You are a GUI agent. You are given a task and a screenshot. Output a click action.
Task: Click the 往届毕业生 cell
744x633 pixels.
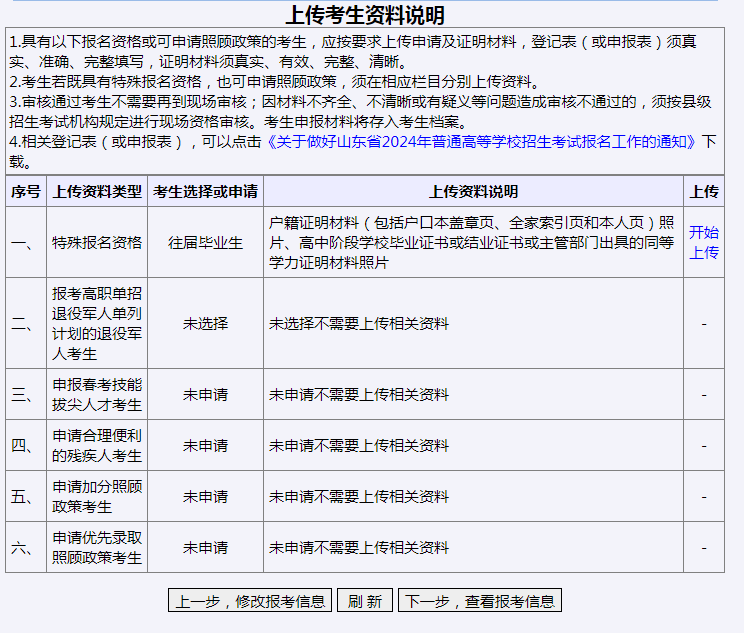tap(205, 242)
